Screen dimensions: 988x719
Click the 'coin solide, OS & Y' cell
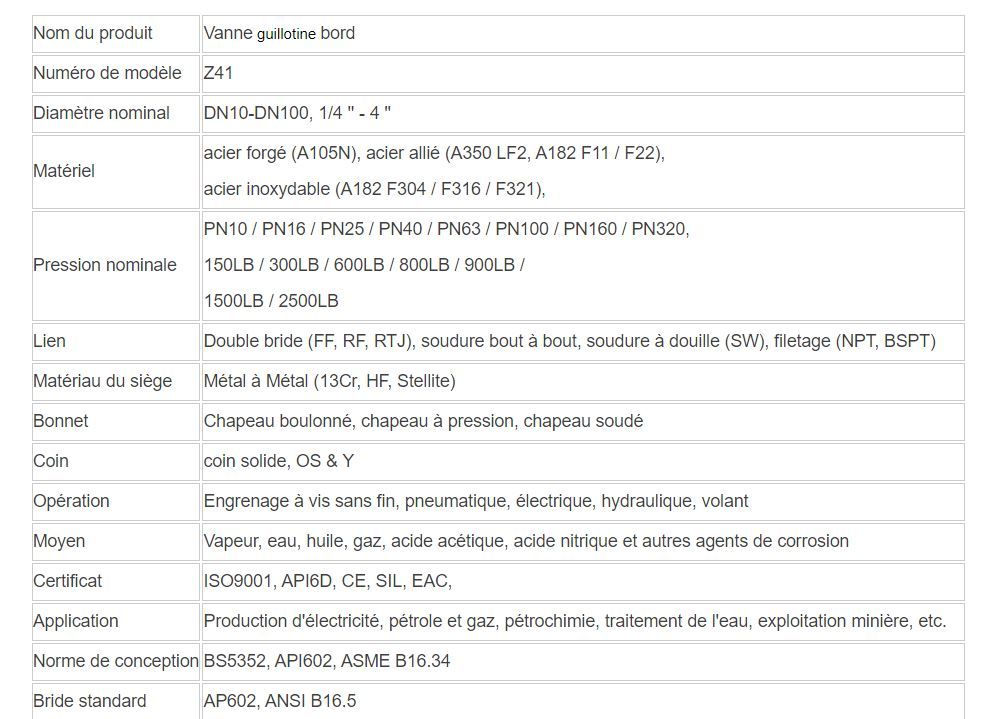(279, 461)
